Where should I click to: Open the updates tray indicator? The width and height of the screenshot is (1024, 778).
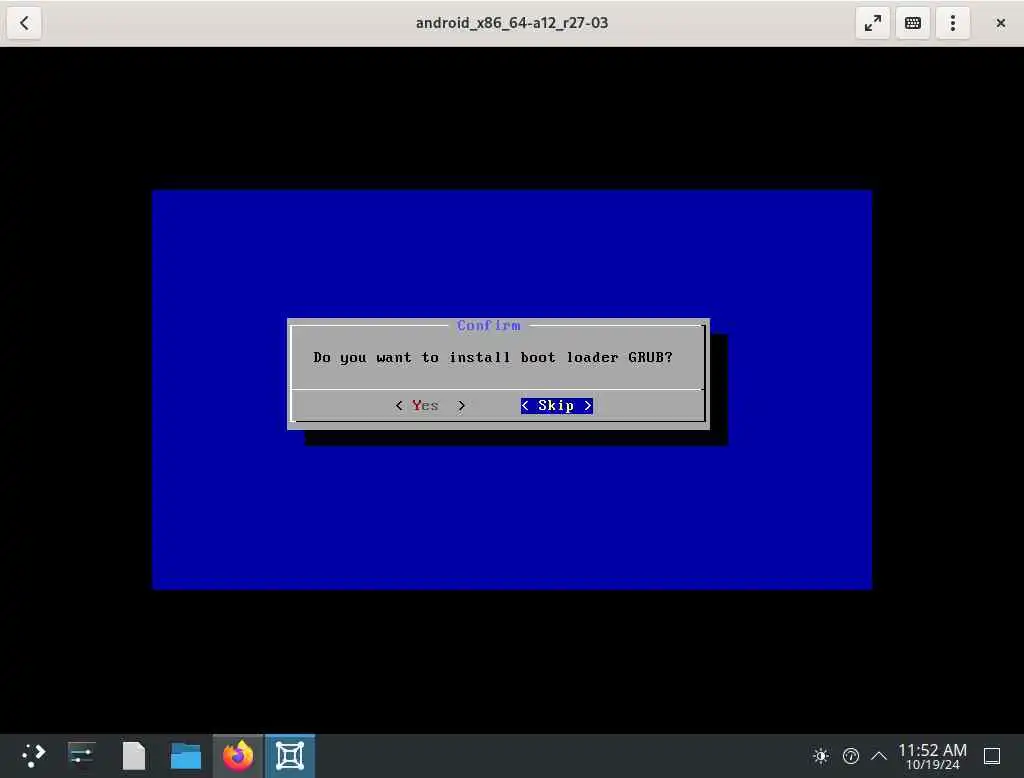pyautogui.click(x=850, y=756)
